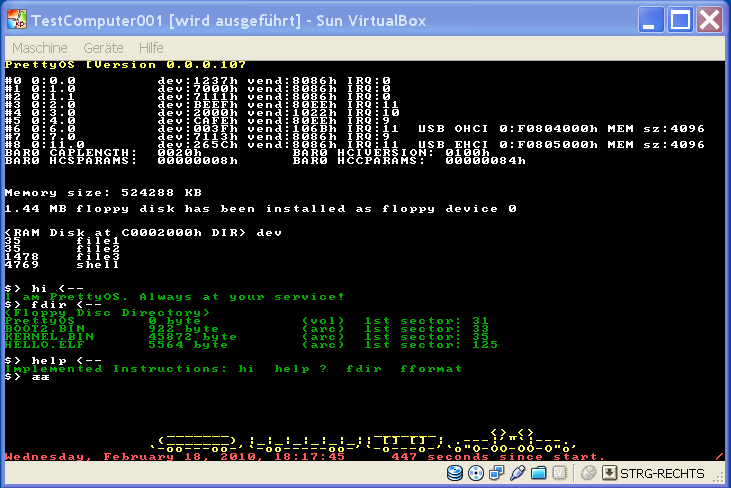Click the command prompt line with 'ææ'
731x488 pixels.
pos(27,377)
